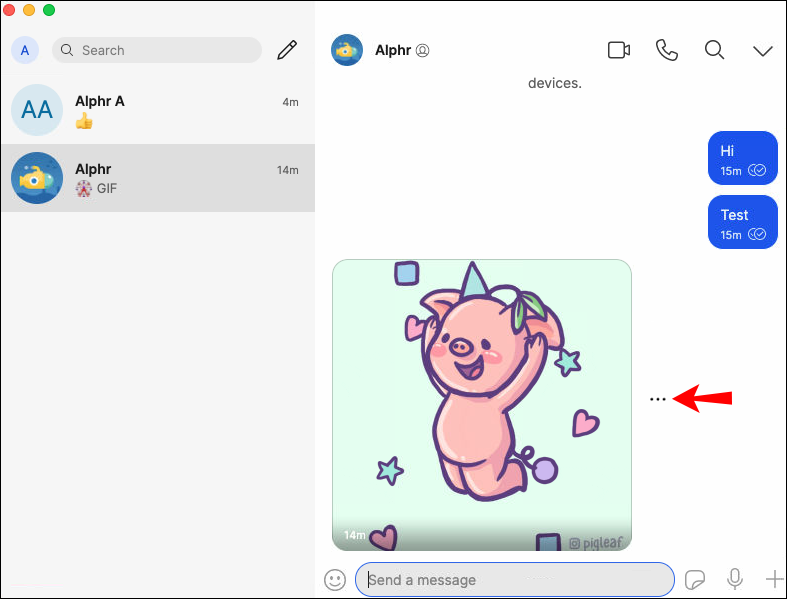Close the window with red button

pyautogui.click(x=9, y=10)
